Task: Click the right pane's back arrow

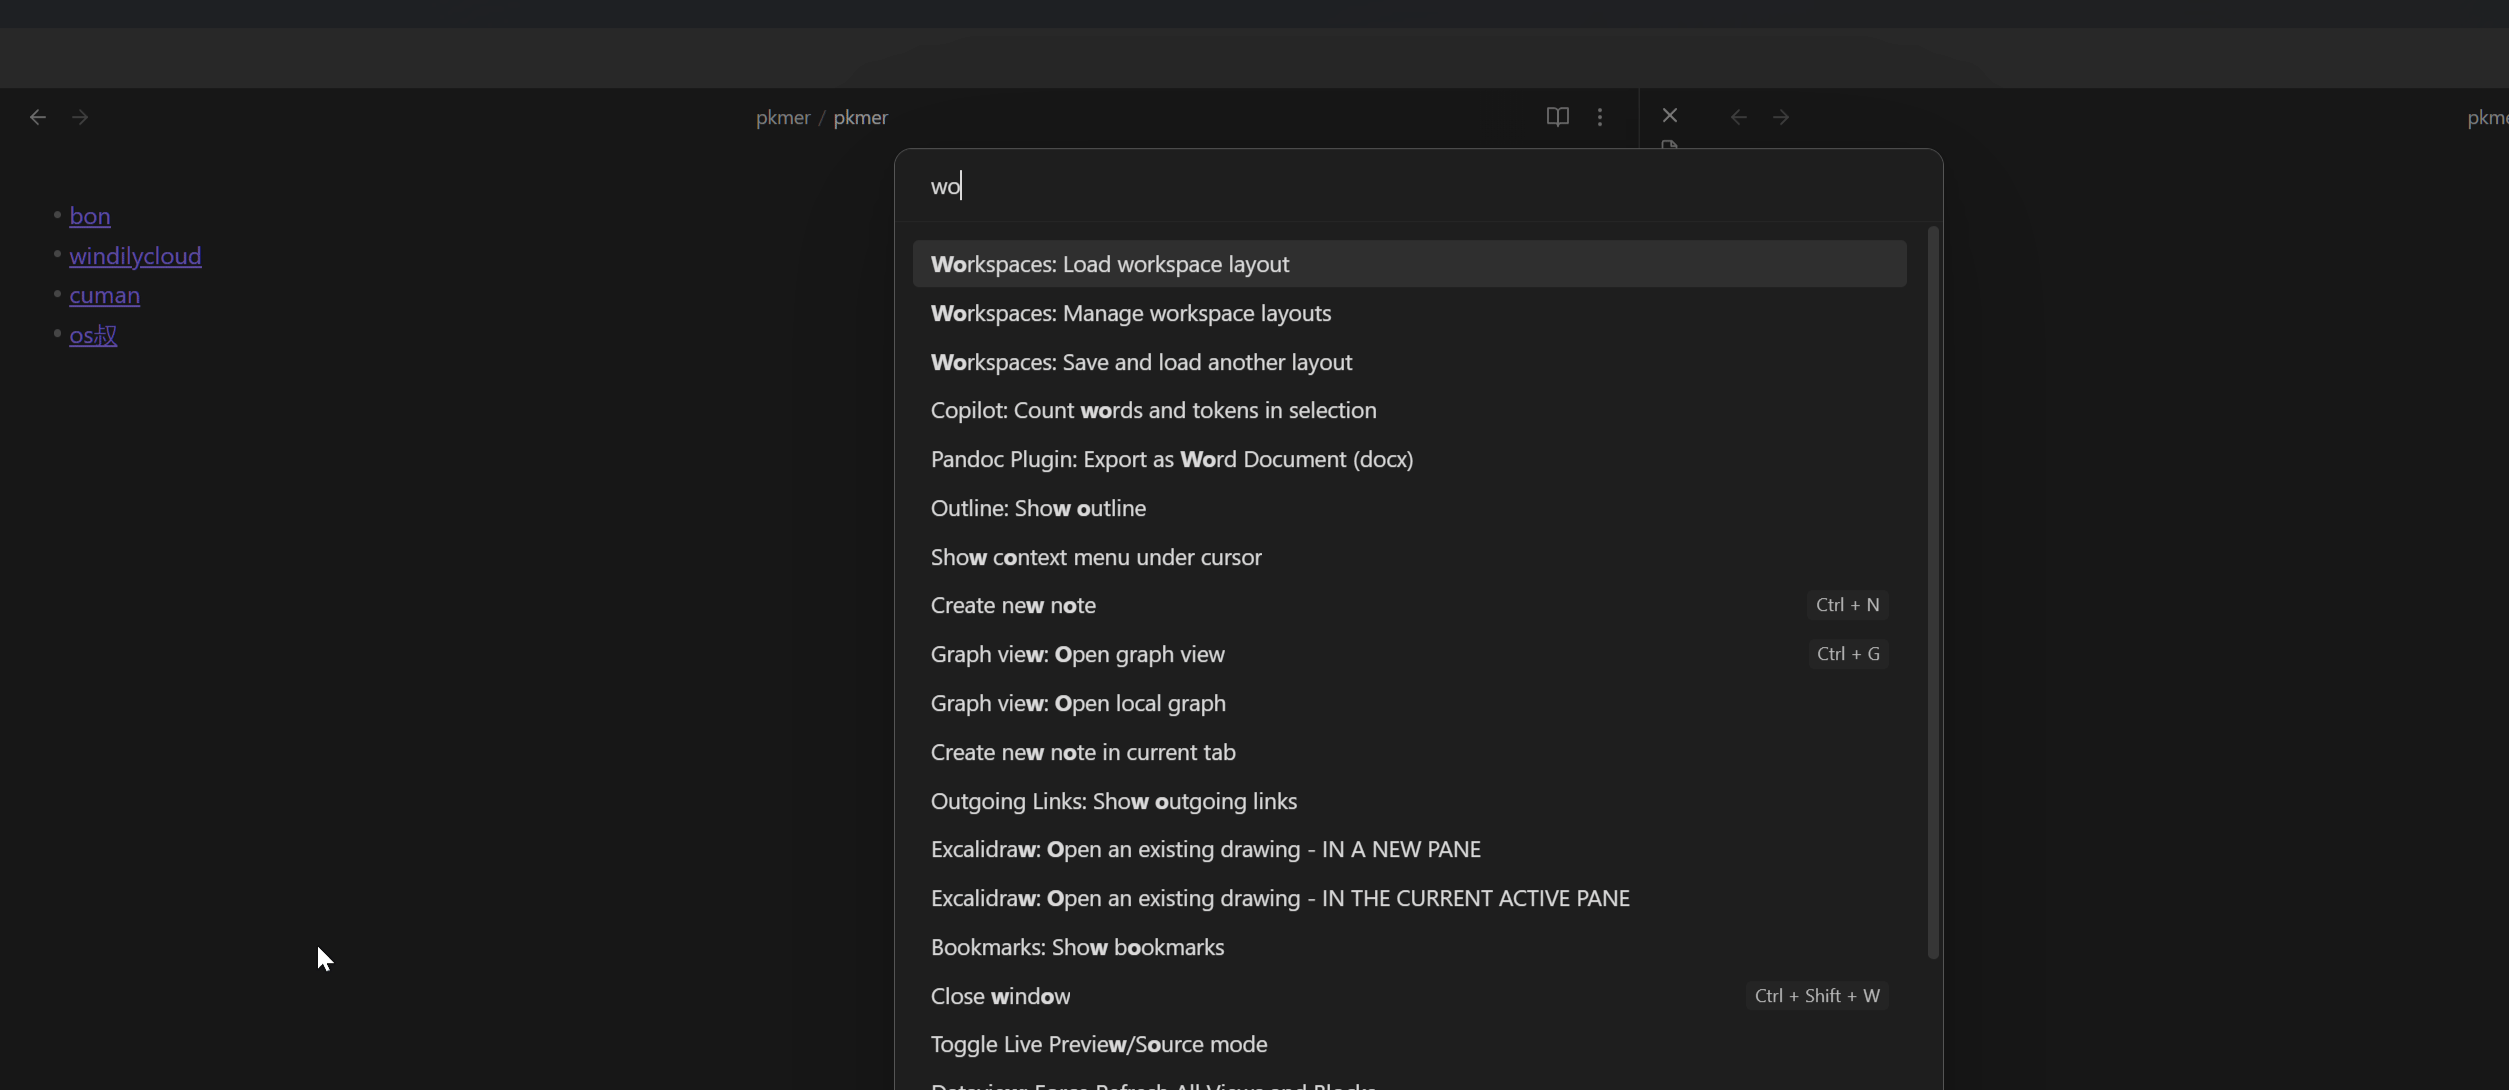Action: pyautogui.click(x=1738, y=117)
